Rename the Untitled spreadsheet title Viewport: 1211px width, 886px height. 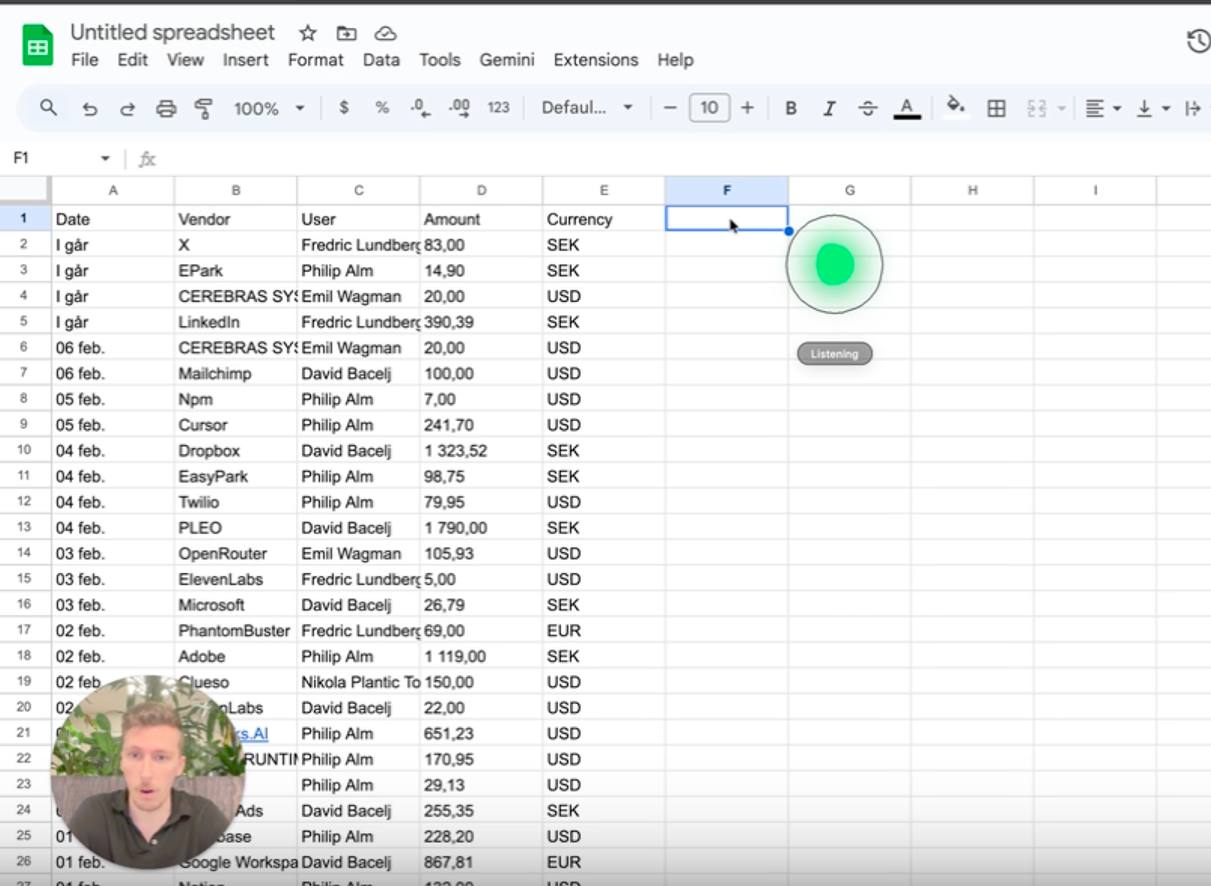click(172, 32)
